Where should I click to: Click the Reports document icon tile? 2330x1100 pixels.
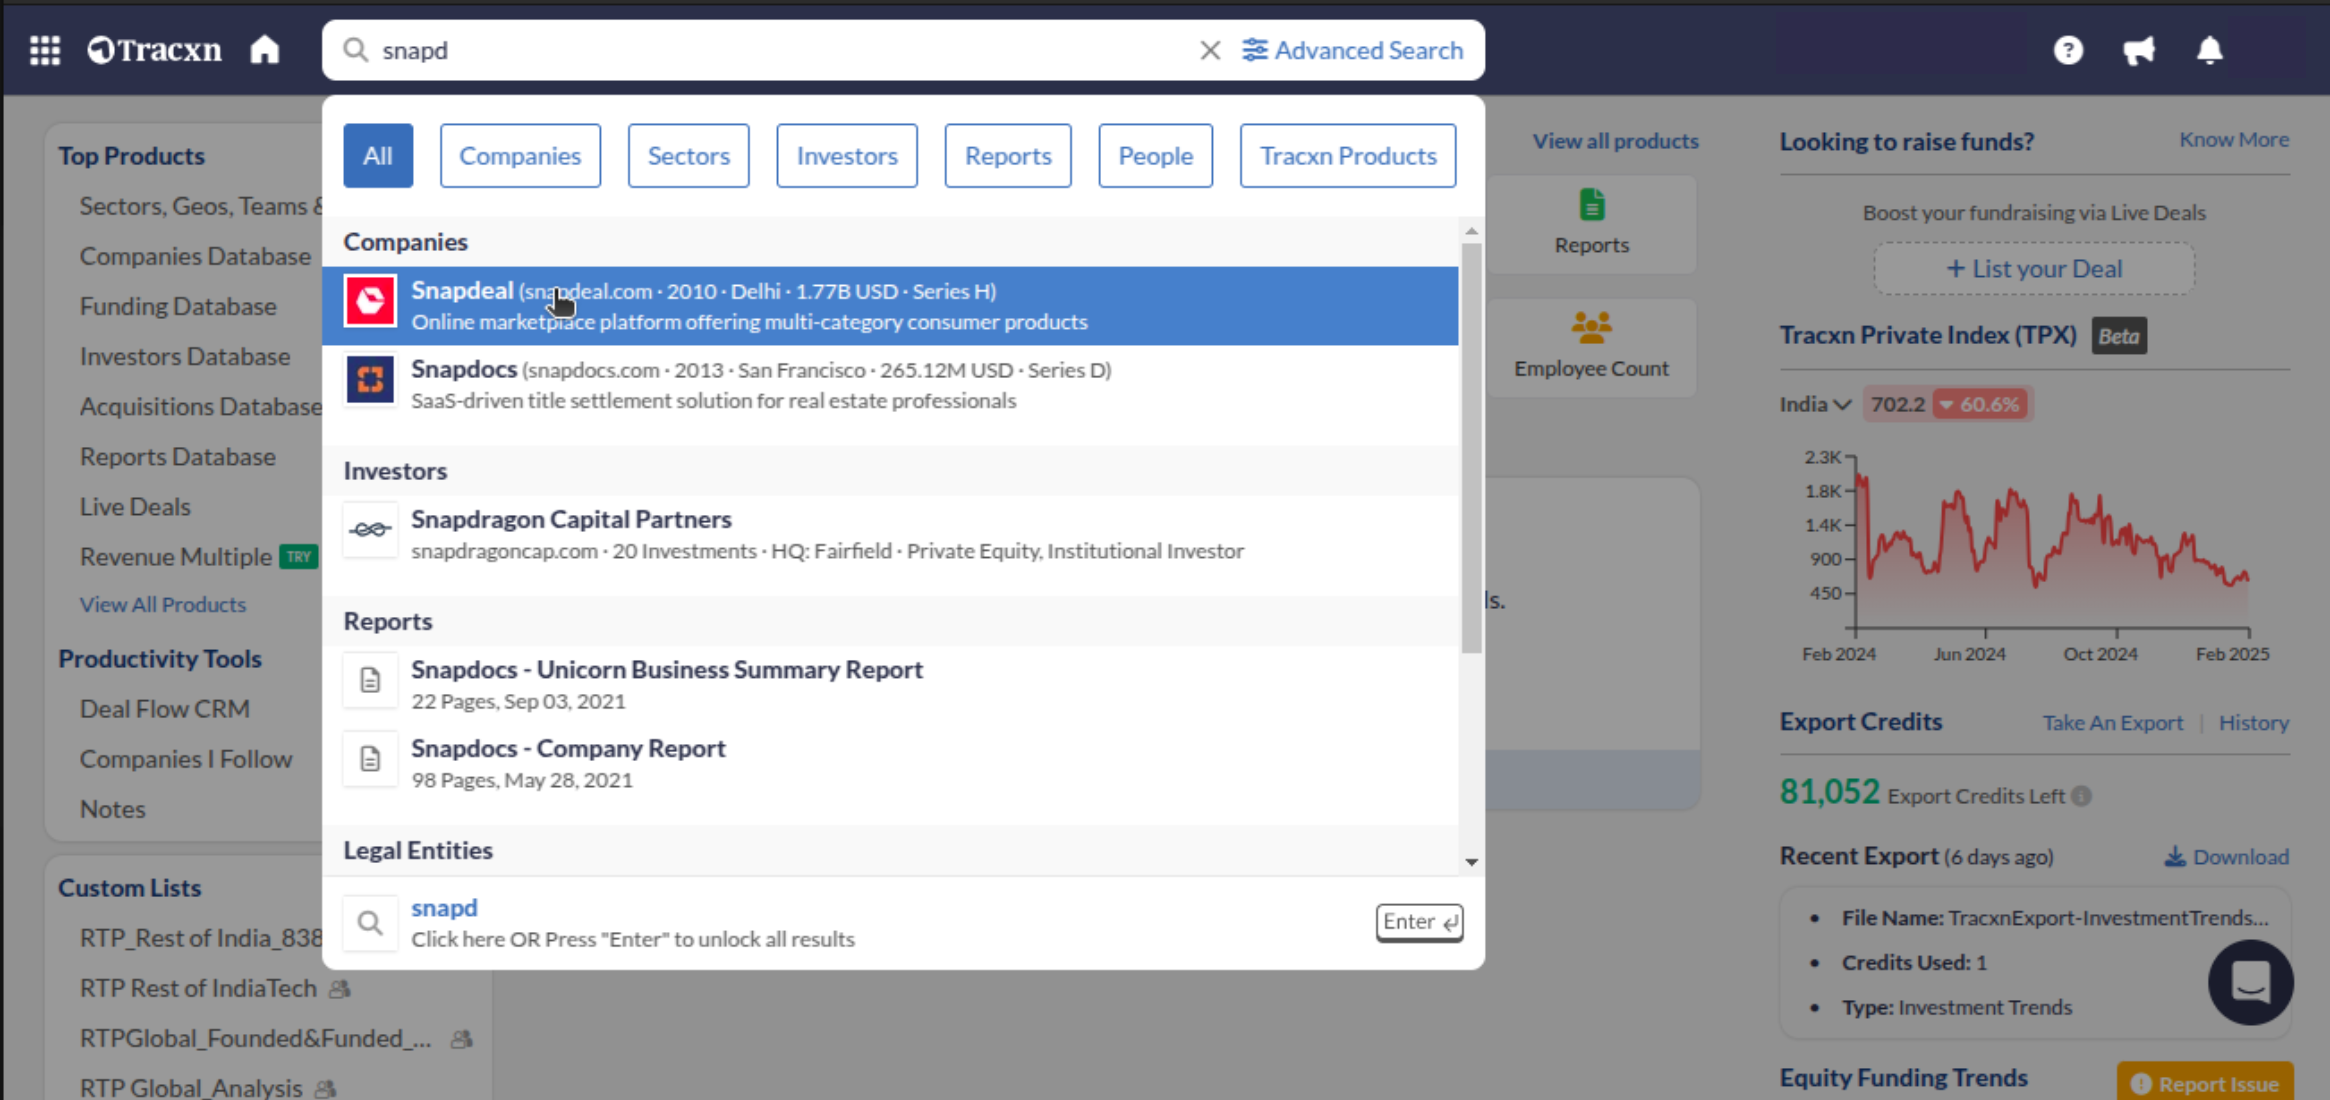pos(1591,206)
